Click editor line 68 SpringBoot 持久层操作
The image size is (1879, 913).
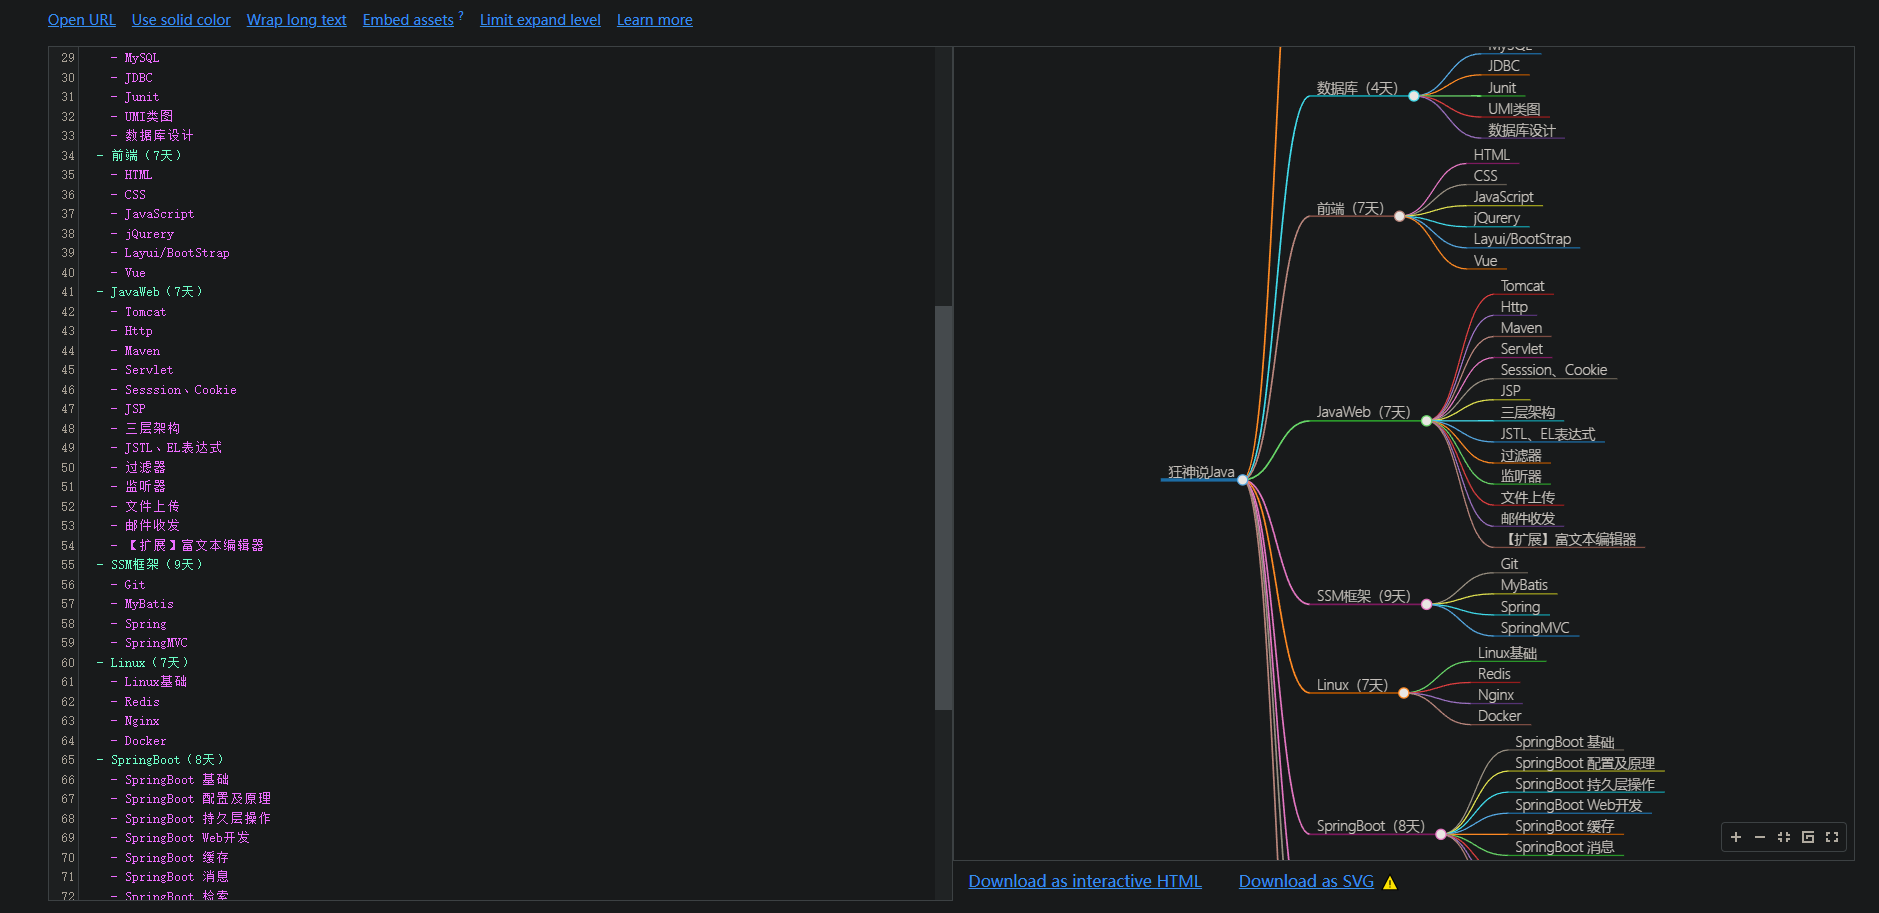197,819
